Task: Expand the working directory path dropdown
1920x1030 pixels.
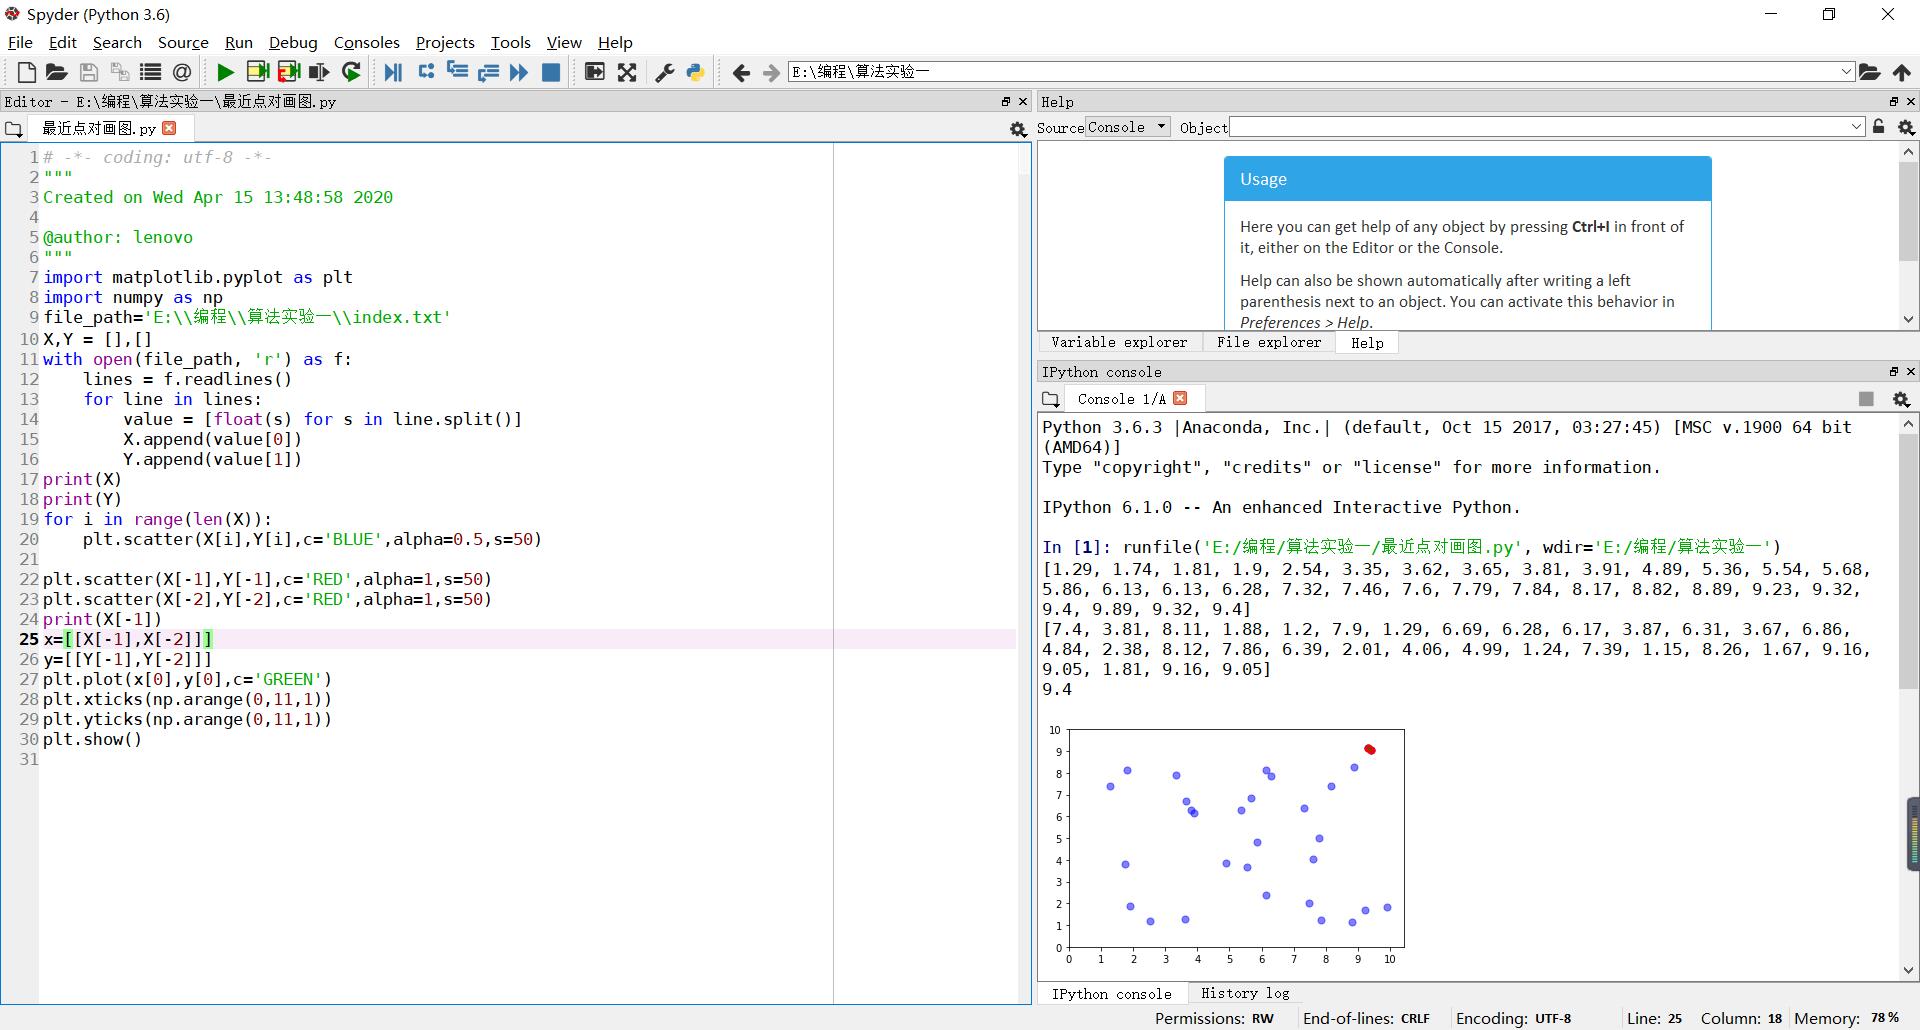Action: (1846, 72)
